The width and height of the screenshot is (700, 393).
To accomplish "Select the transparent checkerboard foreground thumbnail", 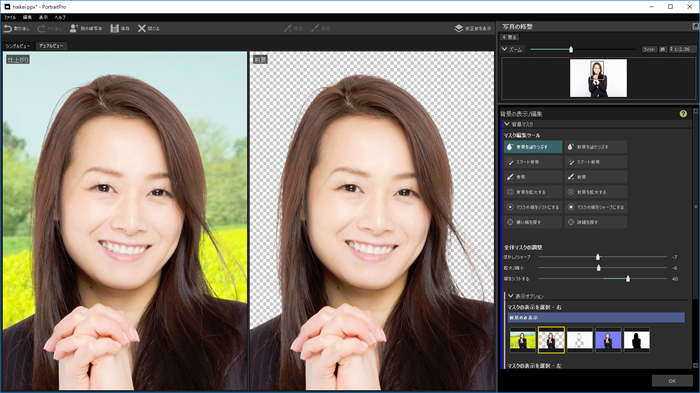I will click(551, 340).
